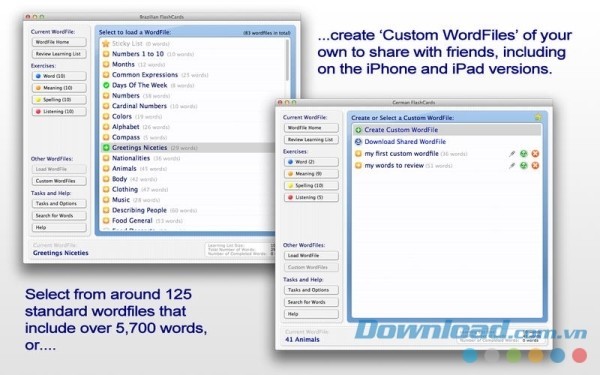Viewport: 600px width, 375px height.
Task: Open WordFile Home in the Brazilian FlashCards window
Action: (59, 42)
